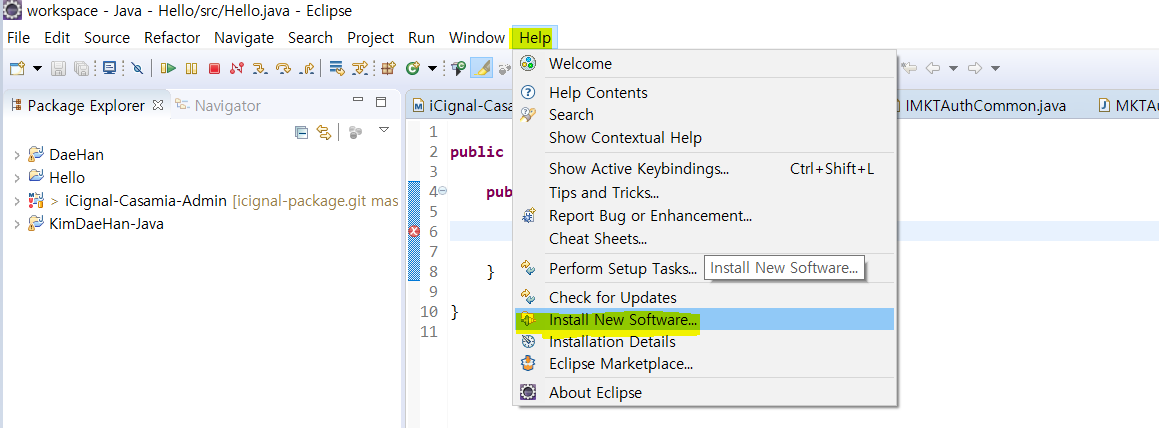Open the Edit menu
Screen dimensions: 1159x428
click(x=57, y=38)
